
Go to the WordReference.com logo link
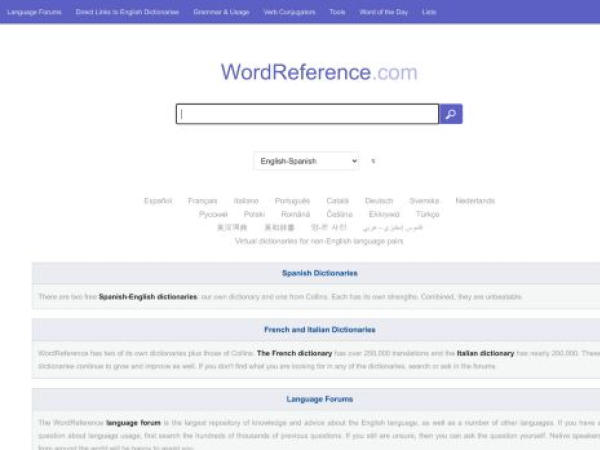(x=319, y=72)
